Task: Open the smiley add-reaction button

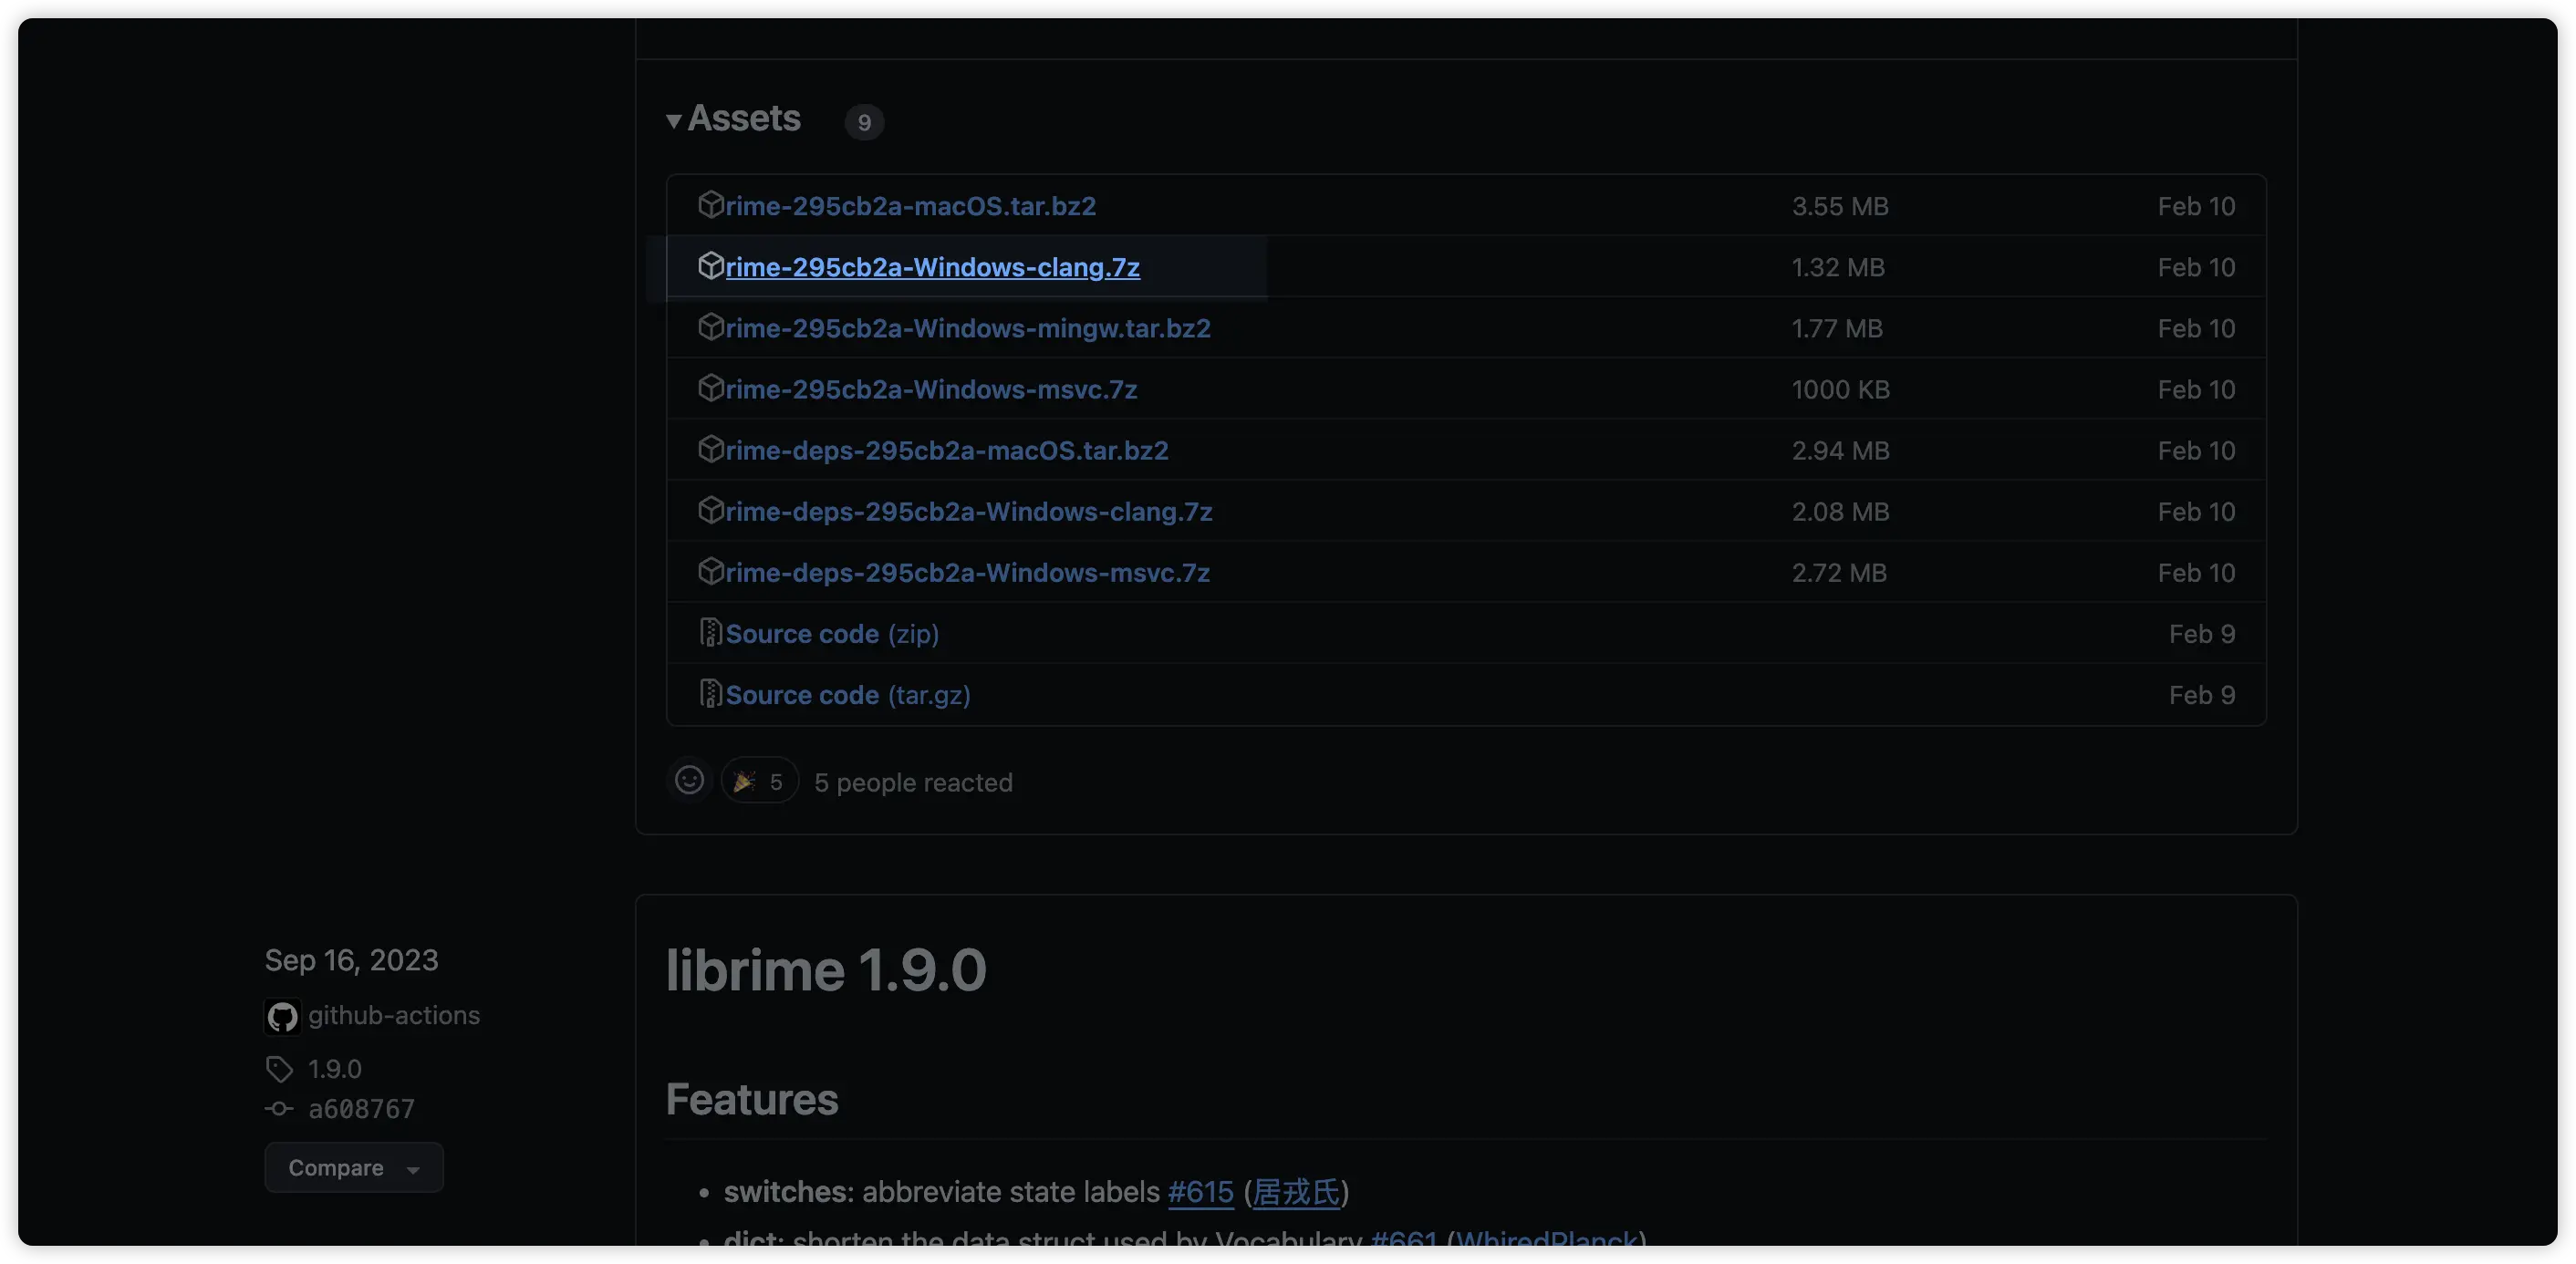Action: pyautogui.click(x=689, y=780)
